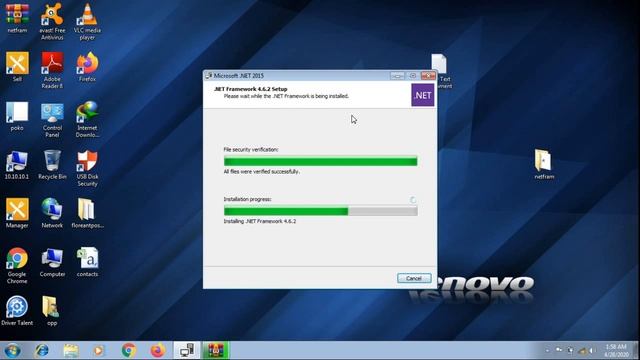Screen dimensions: 640x360
Task: Click 'Installing .NET Framework 4.6.2' status text
Action: (x=260, y=221)
